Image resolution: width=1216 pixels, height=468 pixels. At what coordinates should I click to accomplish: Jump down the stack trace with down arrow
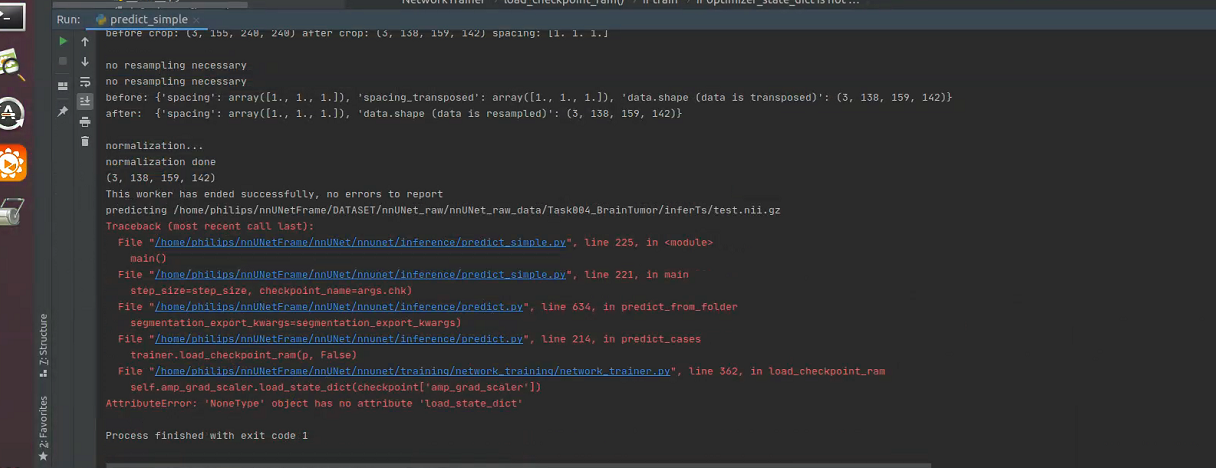(85, 62)
